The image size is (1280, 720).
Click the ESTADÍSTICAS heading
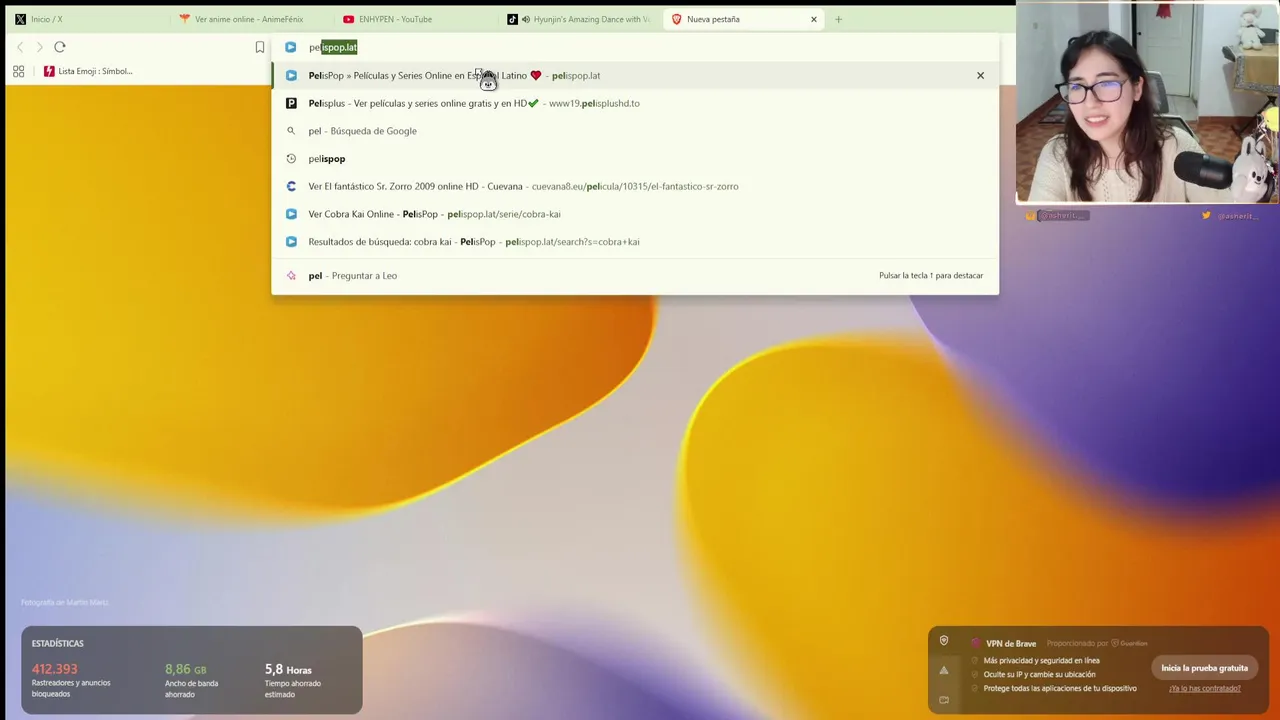pos(57,643)
